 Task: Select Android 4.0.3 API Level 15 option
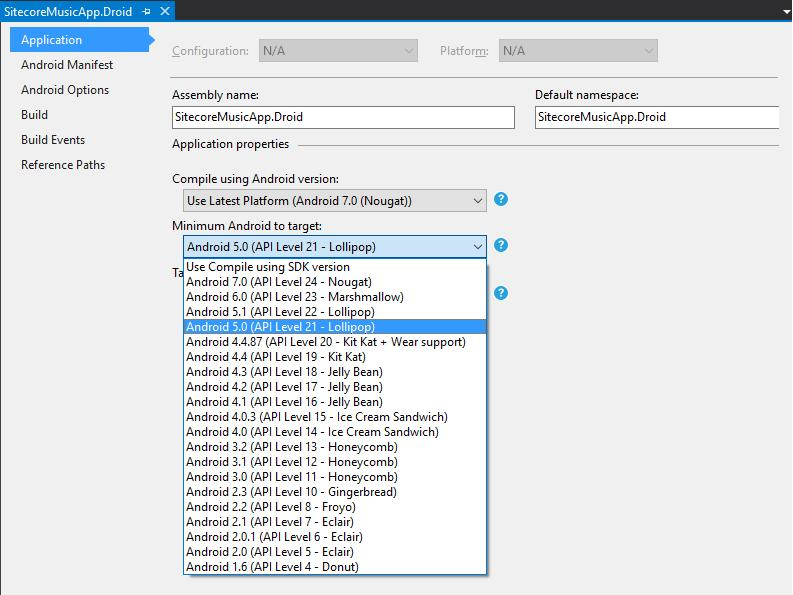pos(335,417)
